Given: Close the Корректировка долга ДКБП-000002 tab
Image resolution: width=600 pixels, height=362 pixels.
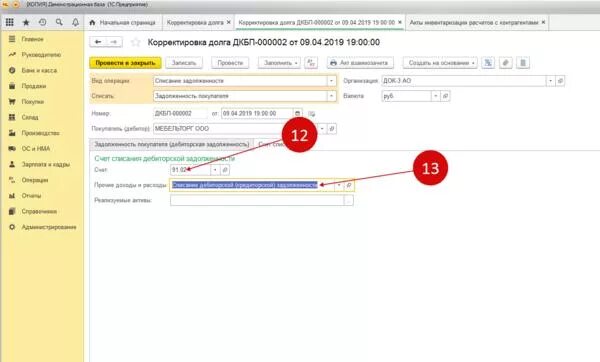Looking at the screenshot, I should [400, 23].
